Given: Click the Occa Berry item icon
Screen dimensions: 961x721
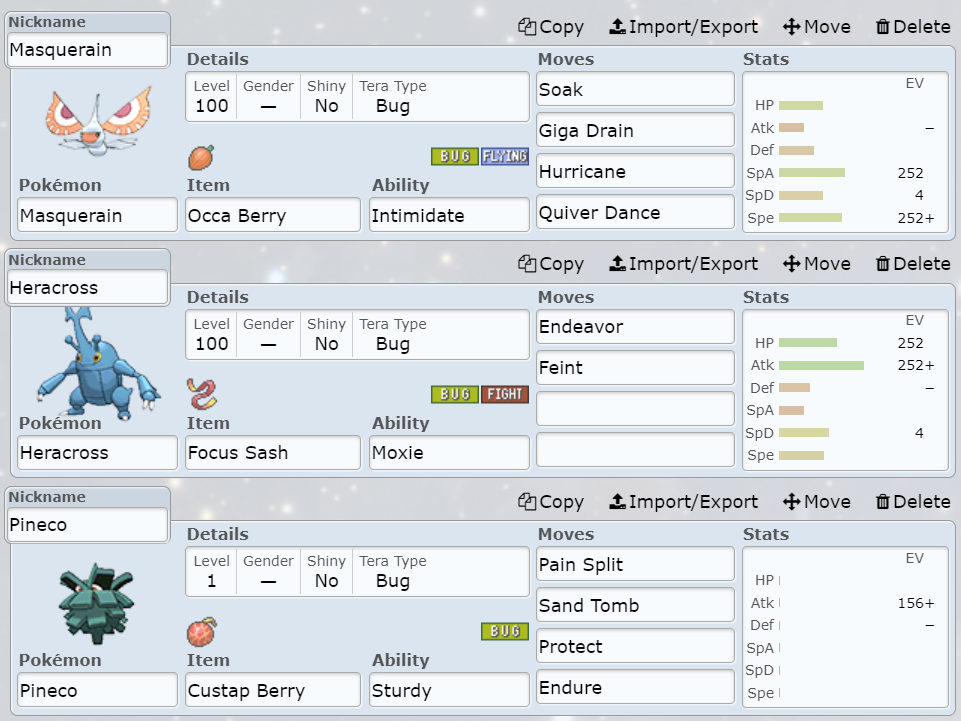Looking at the screenshot, I should click(x=201, y=158).
